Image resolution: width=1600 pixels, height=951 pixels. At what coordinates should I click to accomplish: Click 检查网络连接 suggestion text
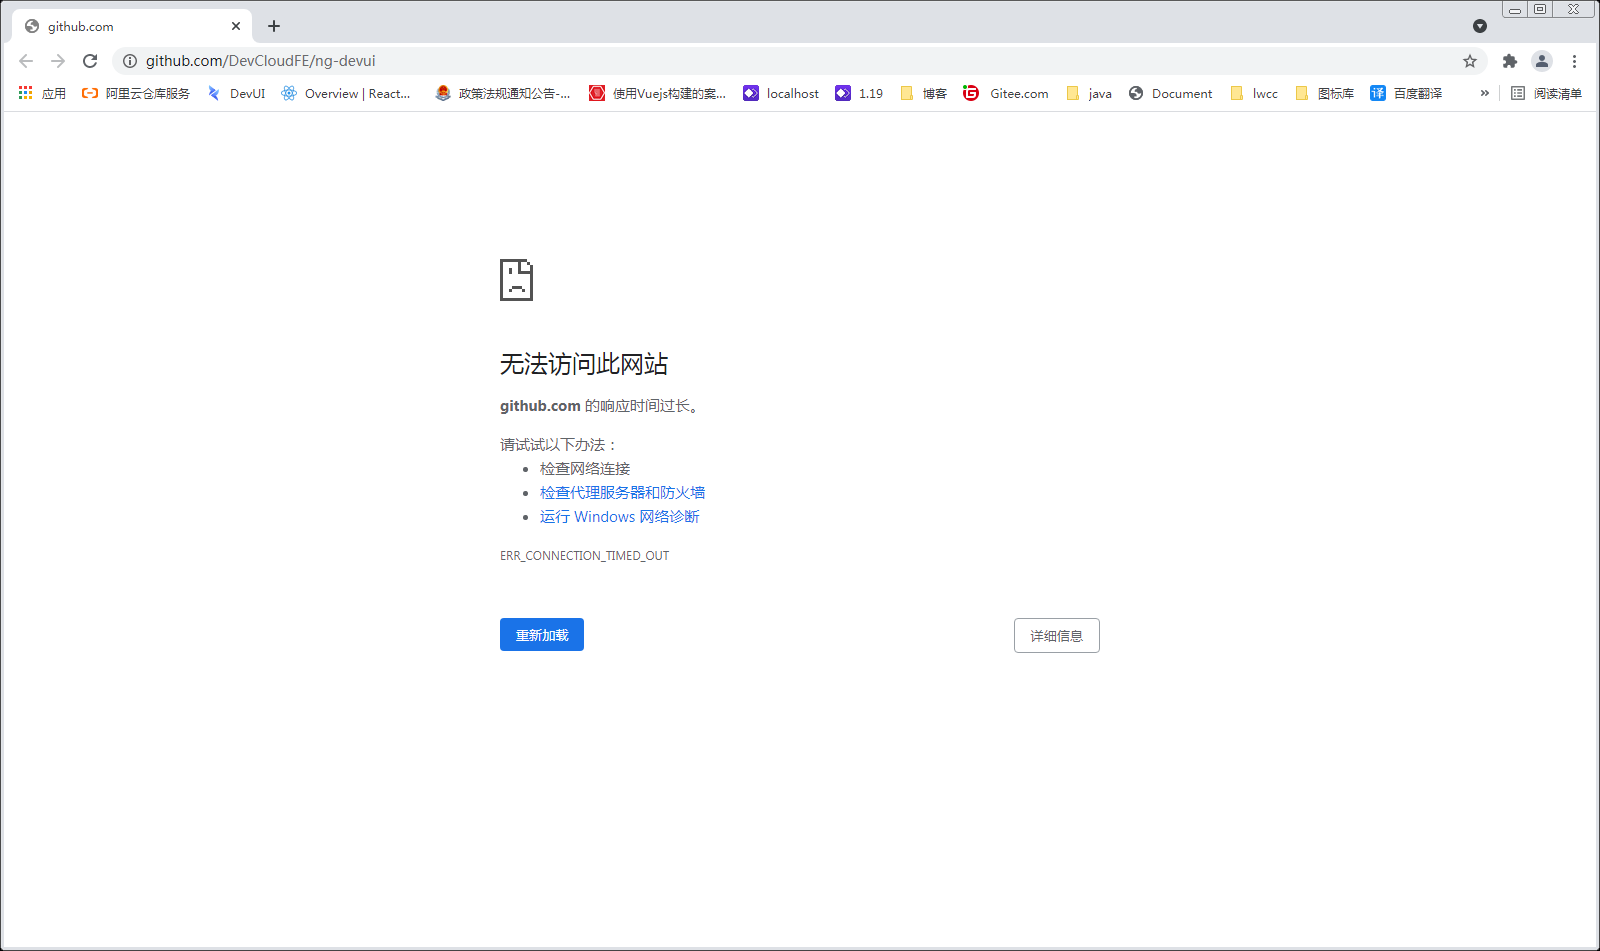pos(585,468)
